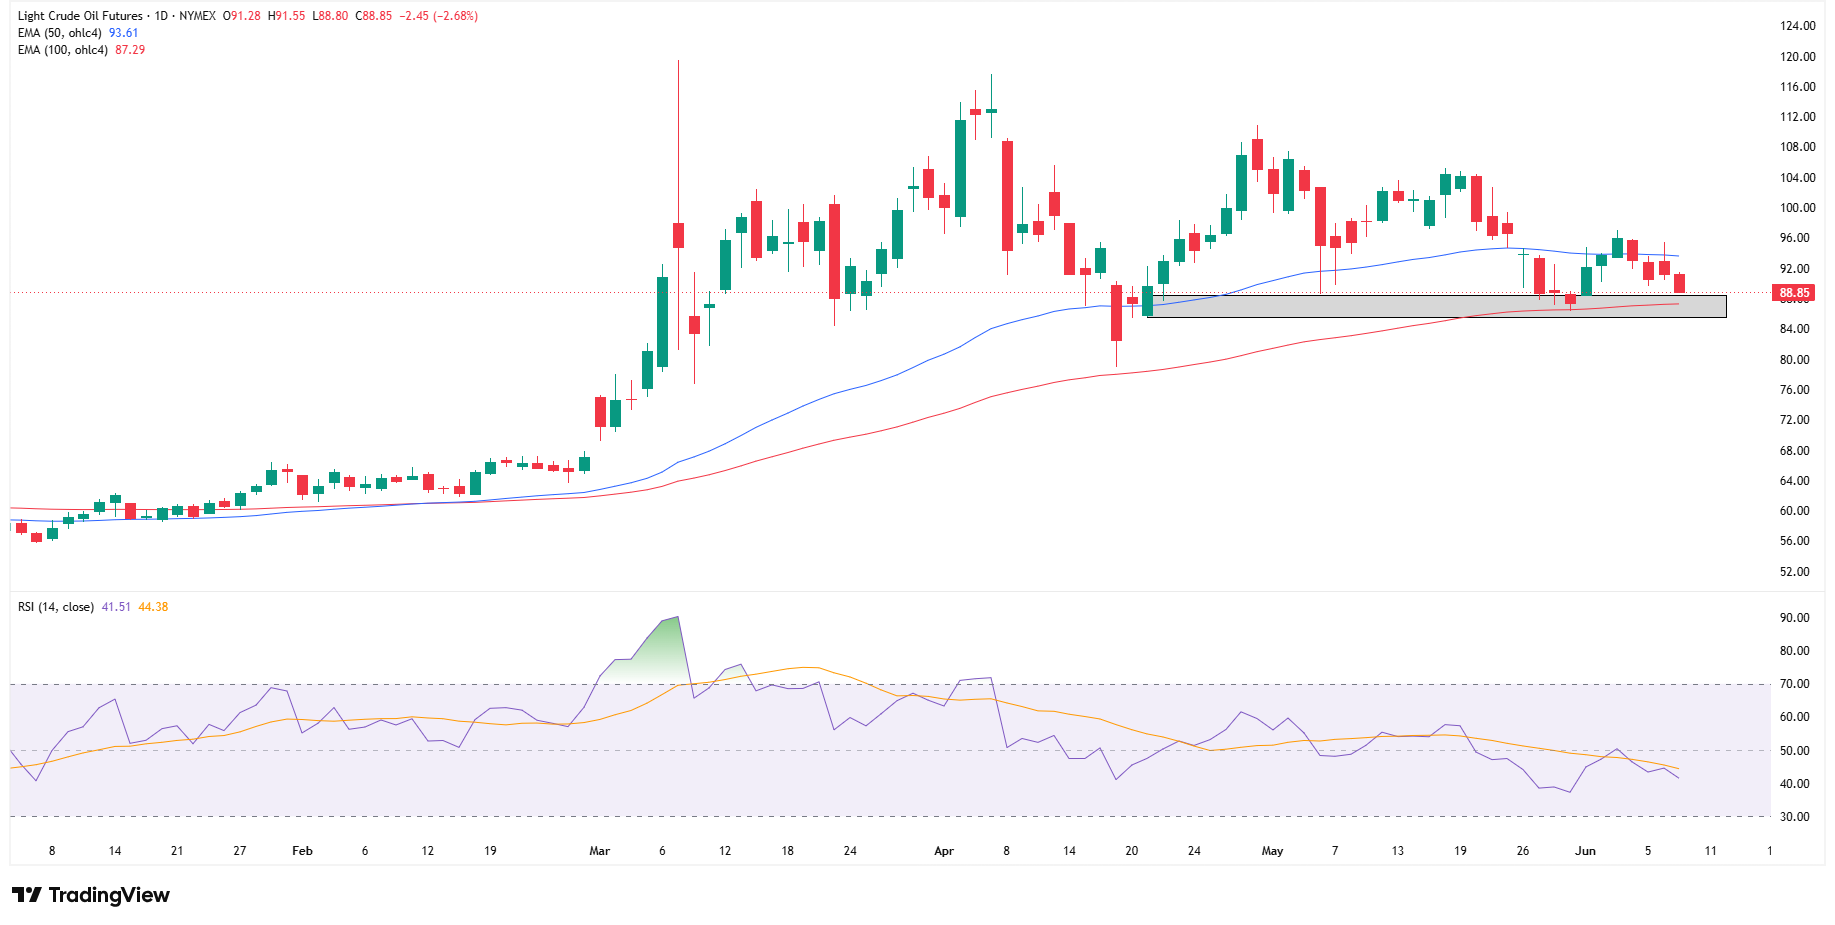Image resolution: width=1835 pixels, height=925 pixels.
Task: Click the RSI average value 44.38
Action: pyautogui.click(x=153, y=607)
